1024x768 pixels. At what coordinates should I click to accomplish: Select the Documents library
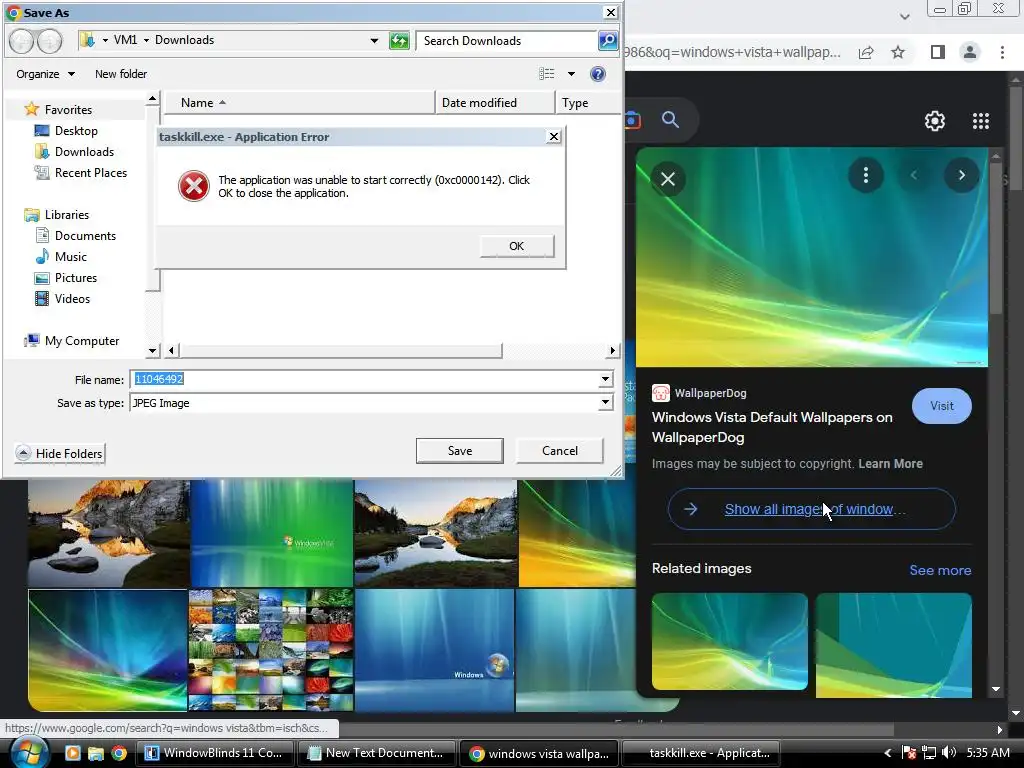[x=85, y=236]
